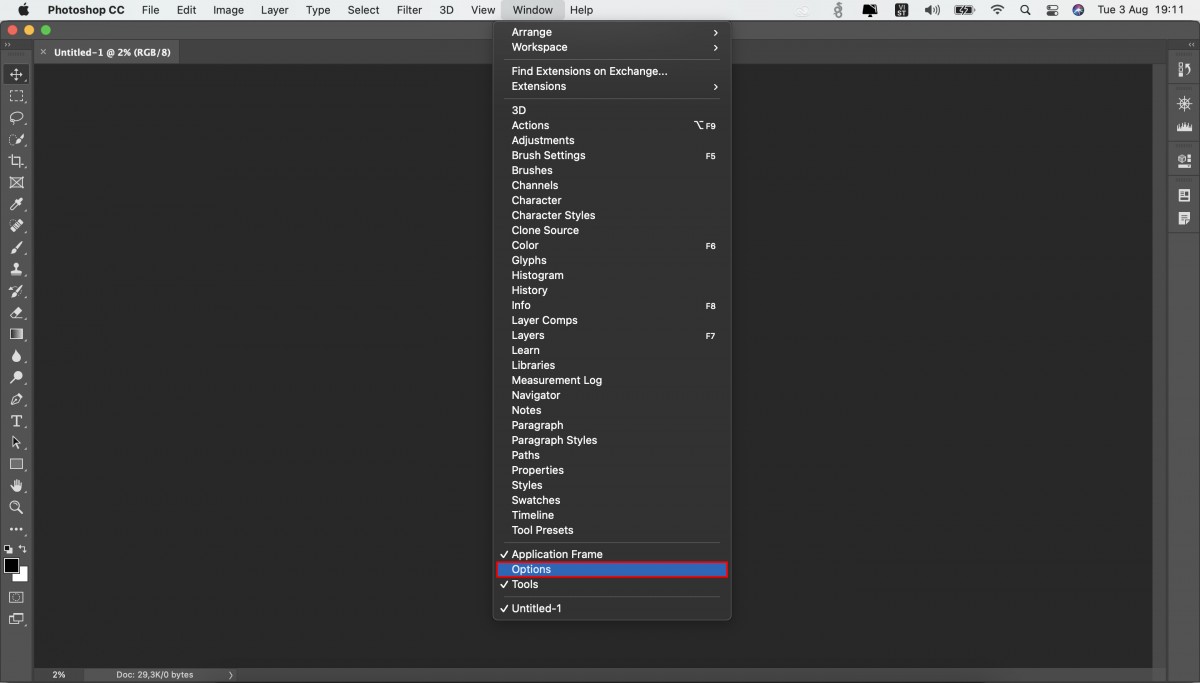The height and width of the screenshot is (683, 1200).
Task: Select the Crop tool
Action: coord(16,161)
